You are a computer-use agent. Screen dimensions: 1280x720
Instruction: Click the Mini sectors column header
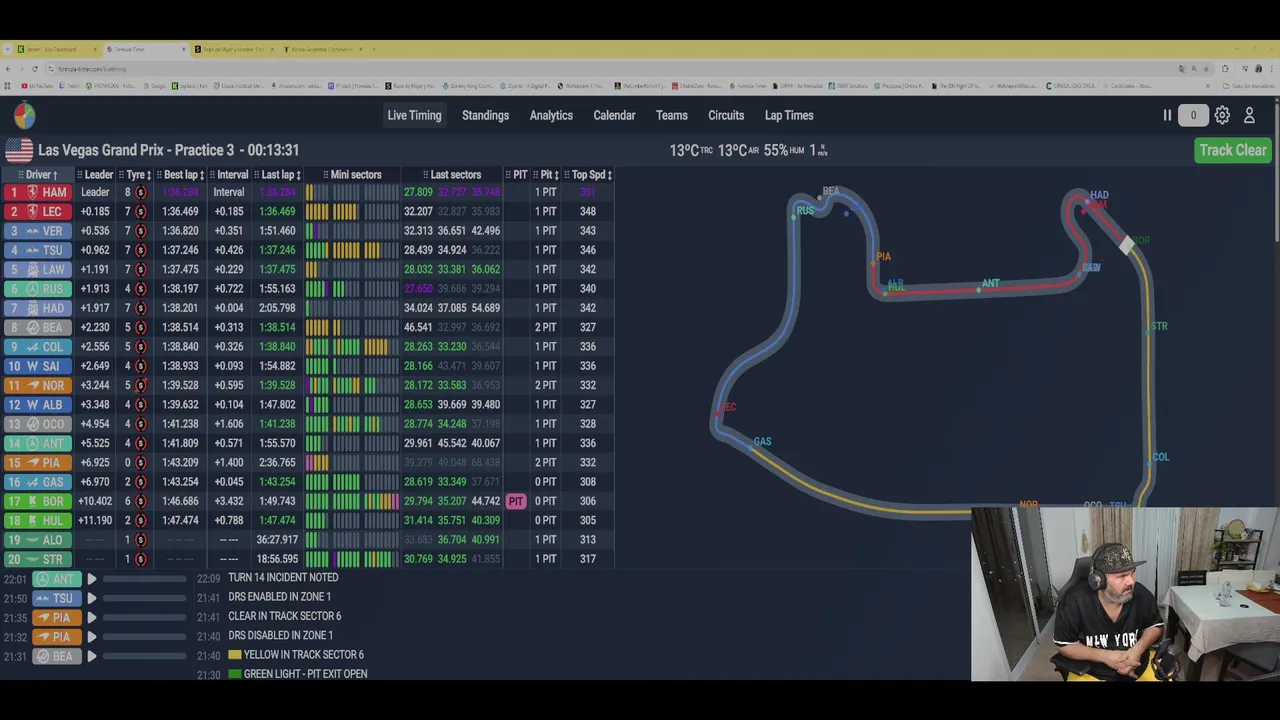pyautogui.click(x=352, y=175)
